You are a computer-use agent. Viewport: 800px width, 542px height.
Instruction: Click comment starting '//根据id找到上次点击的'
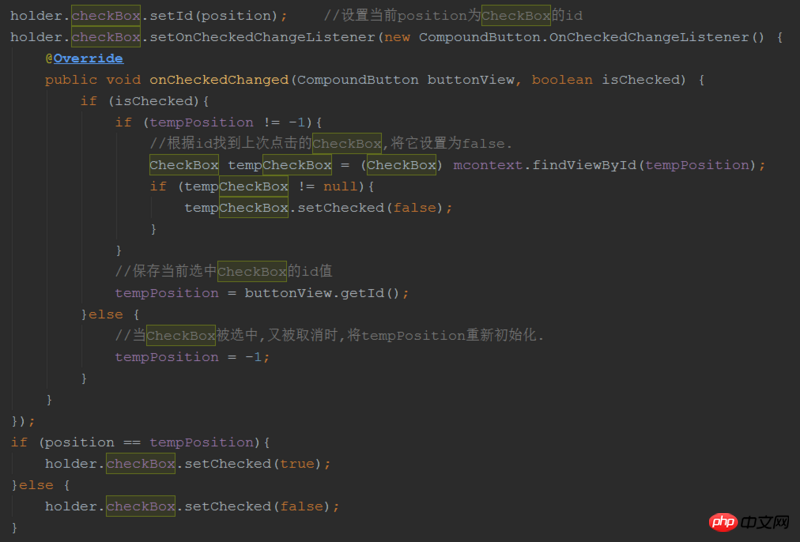coord(331,144)
